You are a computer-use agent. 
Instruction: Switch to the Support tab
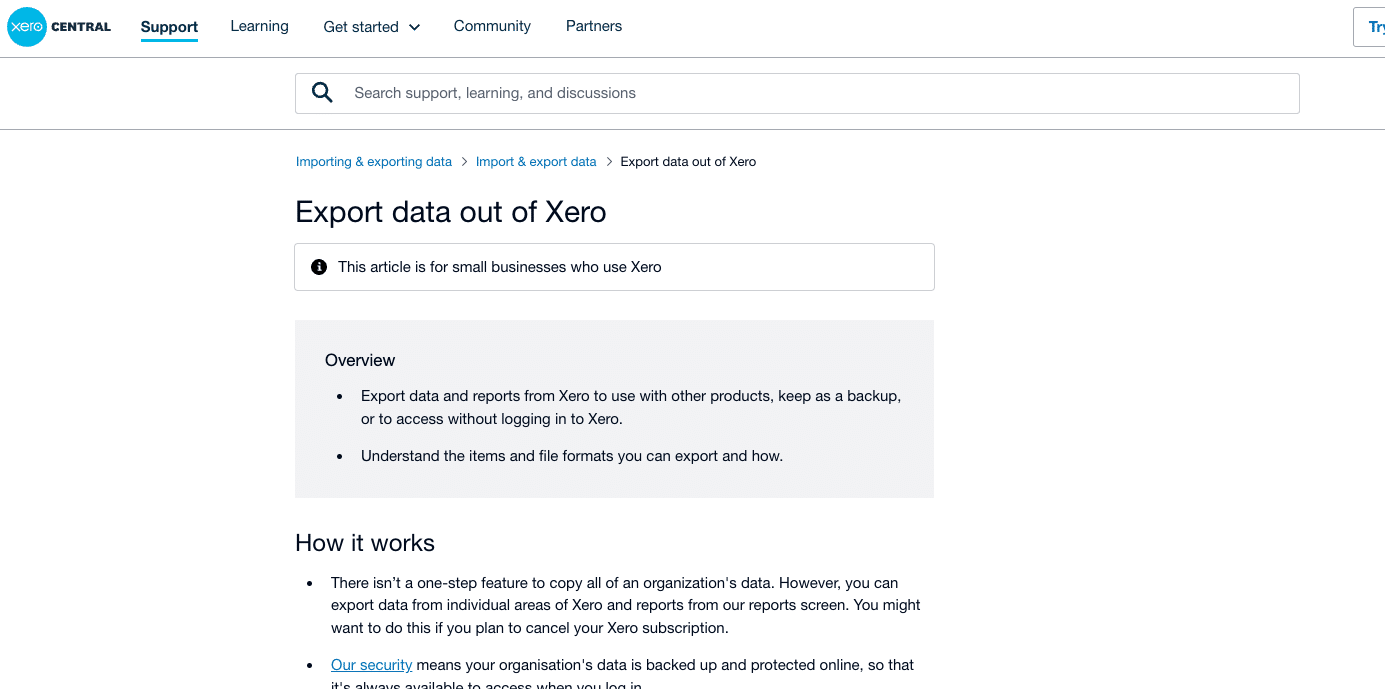[169, 27]
